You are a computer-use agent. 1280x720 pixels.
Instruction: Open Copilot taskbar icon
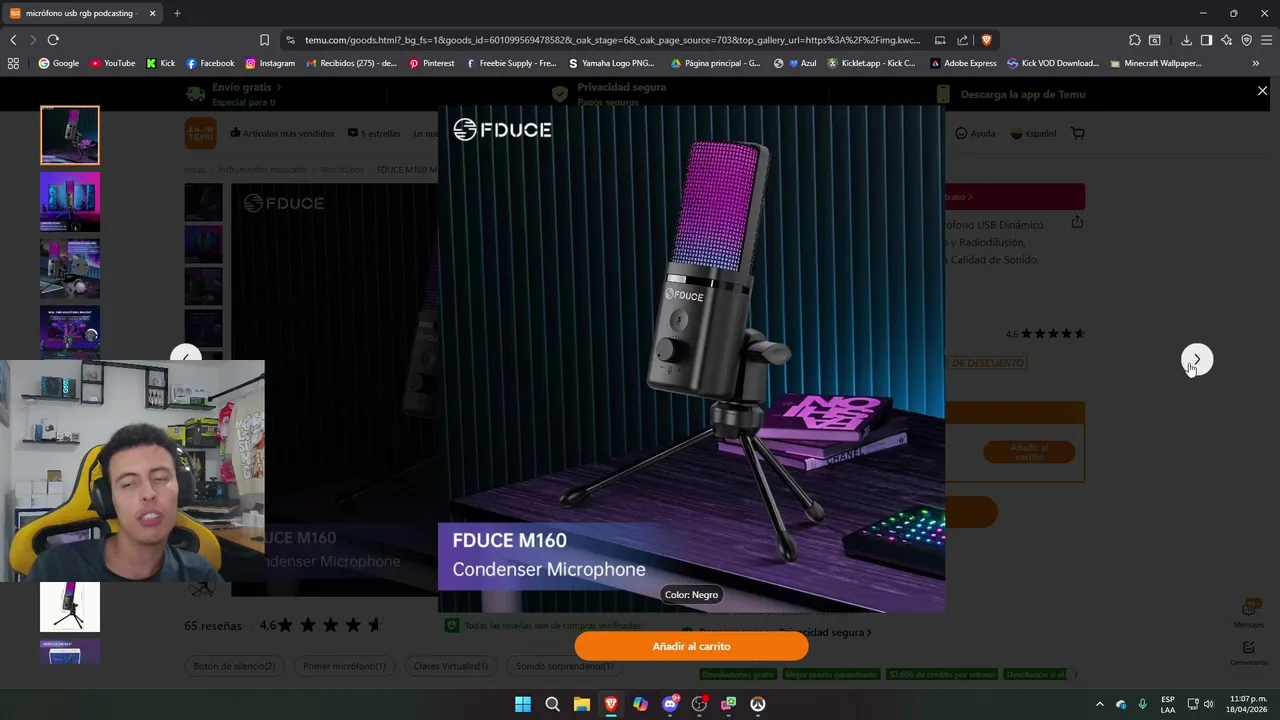tap(640, 704)
